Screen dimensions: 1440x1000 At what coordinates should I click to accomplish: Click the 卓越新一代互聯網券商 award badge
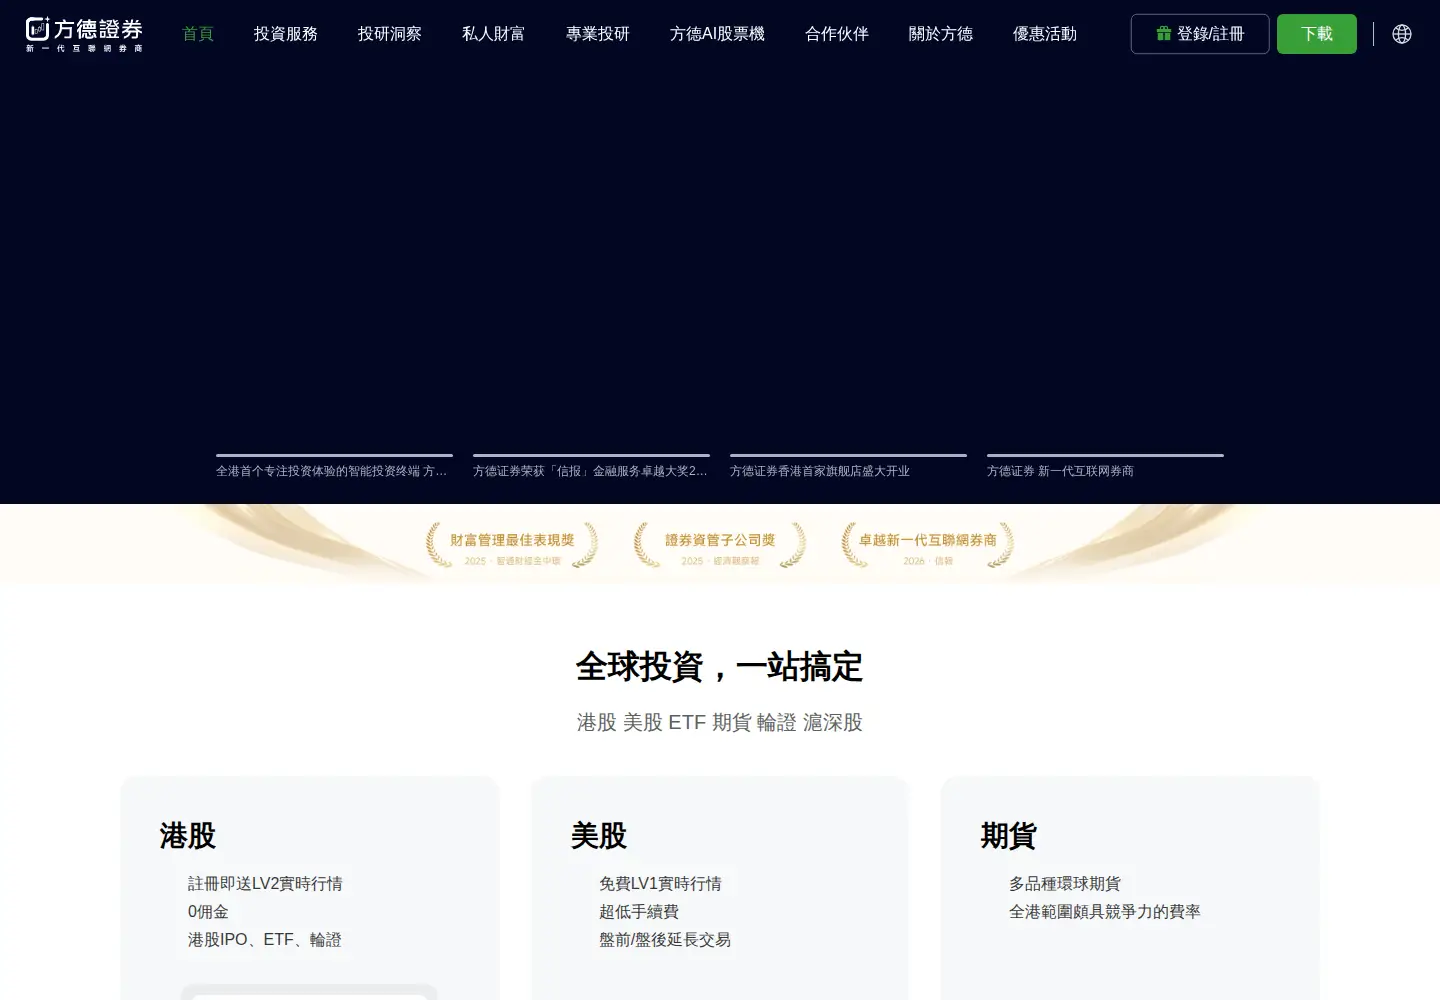coord(928,546)
